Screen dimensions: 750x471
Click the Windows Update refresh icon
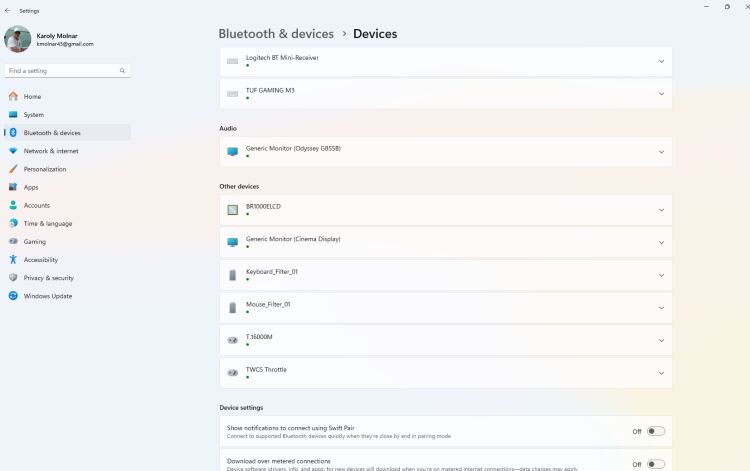[13, 296]
